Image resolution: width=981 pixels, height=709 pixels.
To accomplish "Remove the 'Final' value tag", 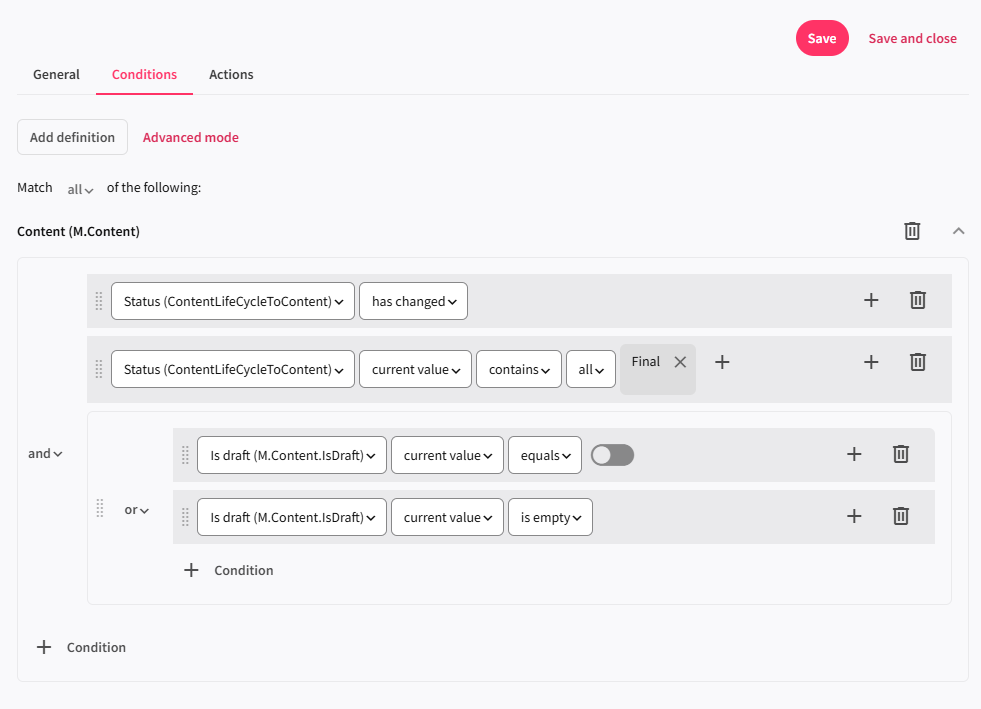I will pyautogui.click(x=680, y=362).
